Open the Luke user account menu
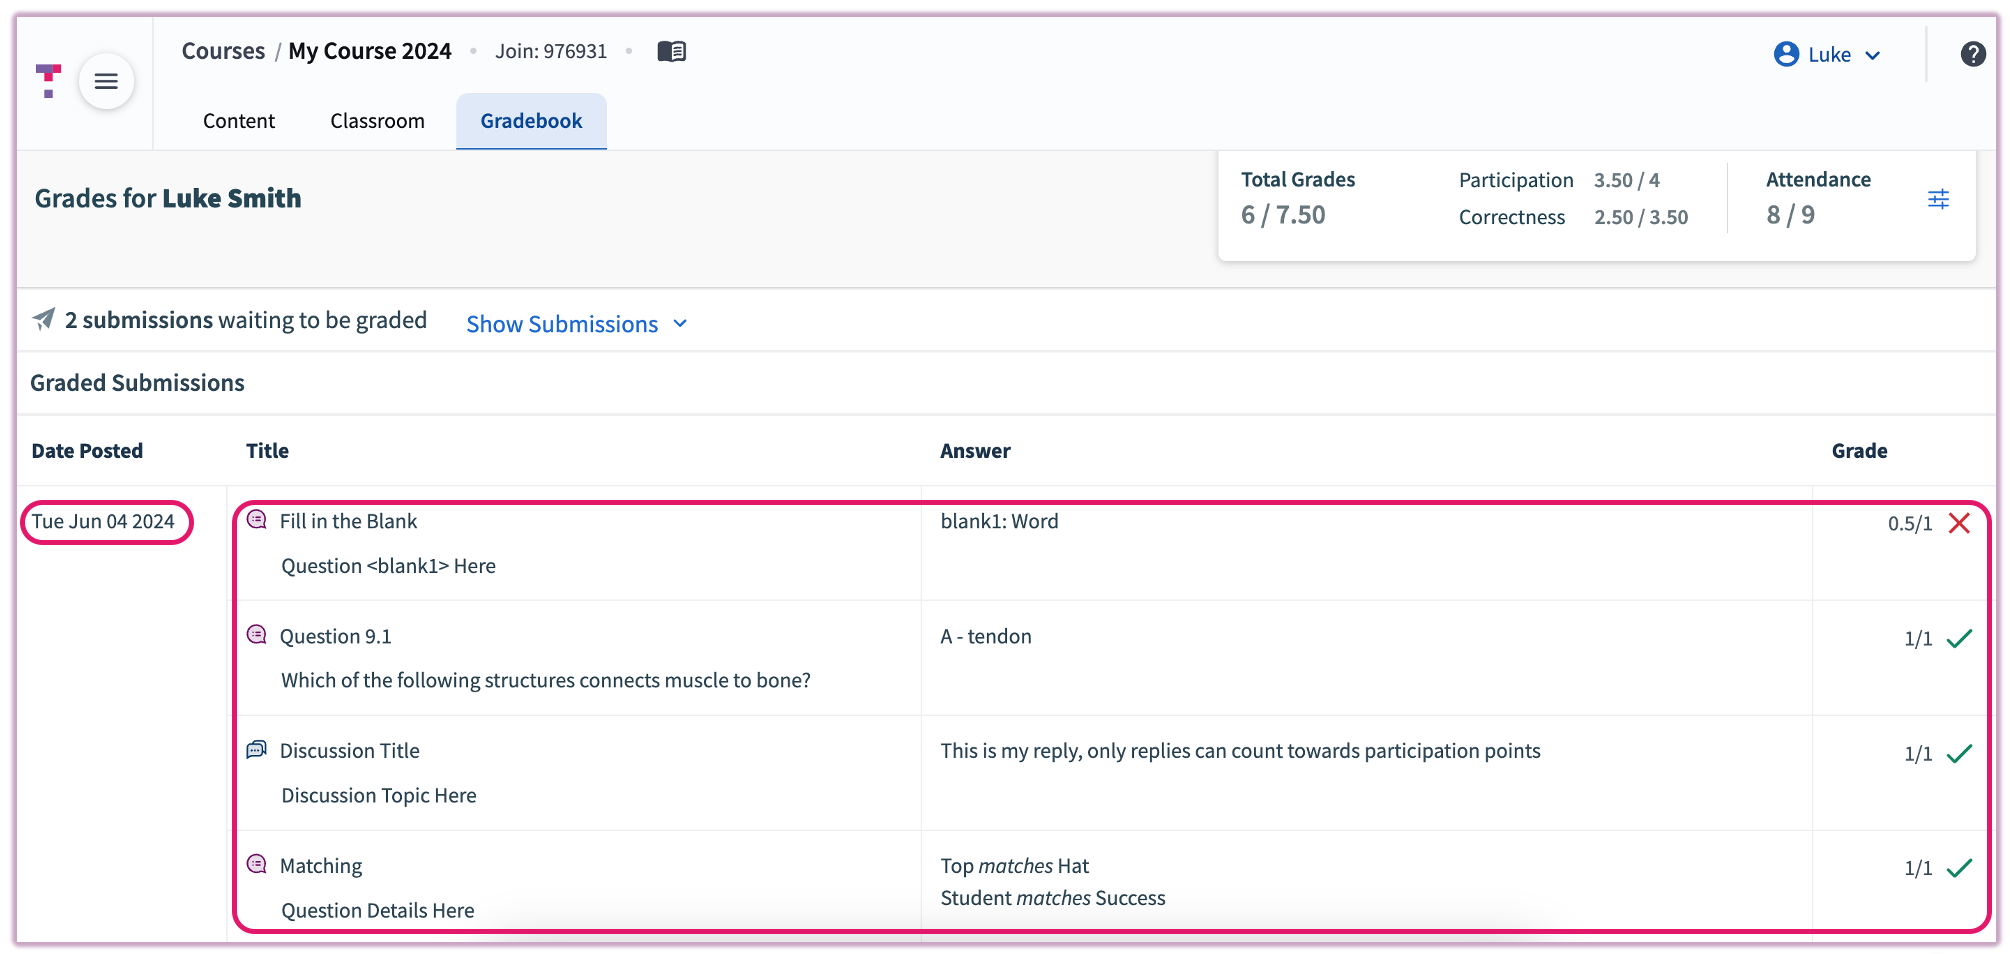Image resolution: width=2010 pixels, height=954 pixels. [x=1827, y=55]
